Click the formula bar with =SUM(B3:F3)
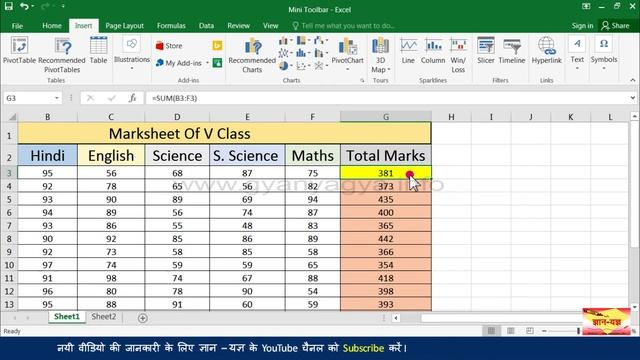The width and height of the screenshot is (640, 360). (387, 98)
